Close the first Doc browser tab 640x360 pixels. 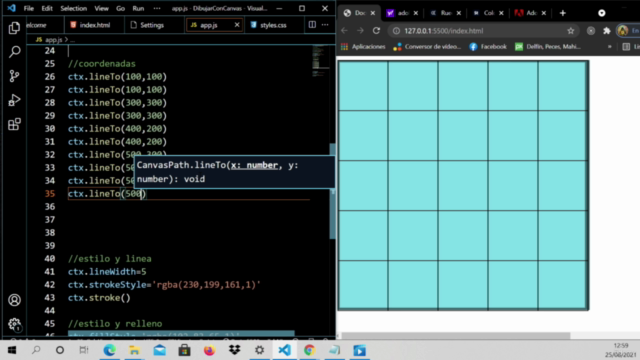[x=373, y=13]
